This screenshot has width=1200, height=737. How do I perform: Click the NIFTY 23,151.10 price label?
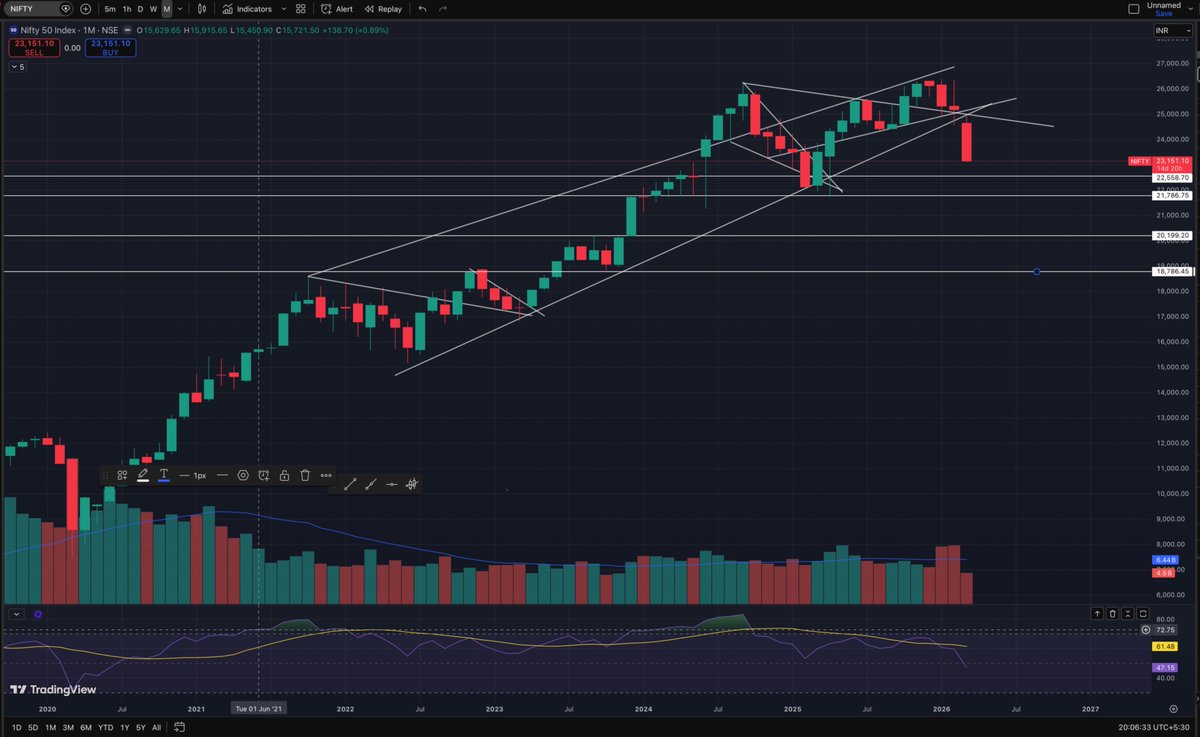click(1159, 160)
